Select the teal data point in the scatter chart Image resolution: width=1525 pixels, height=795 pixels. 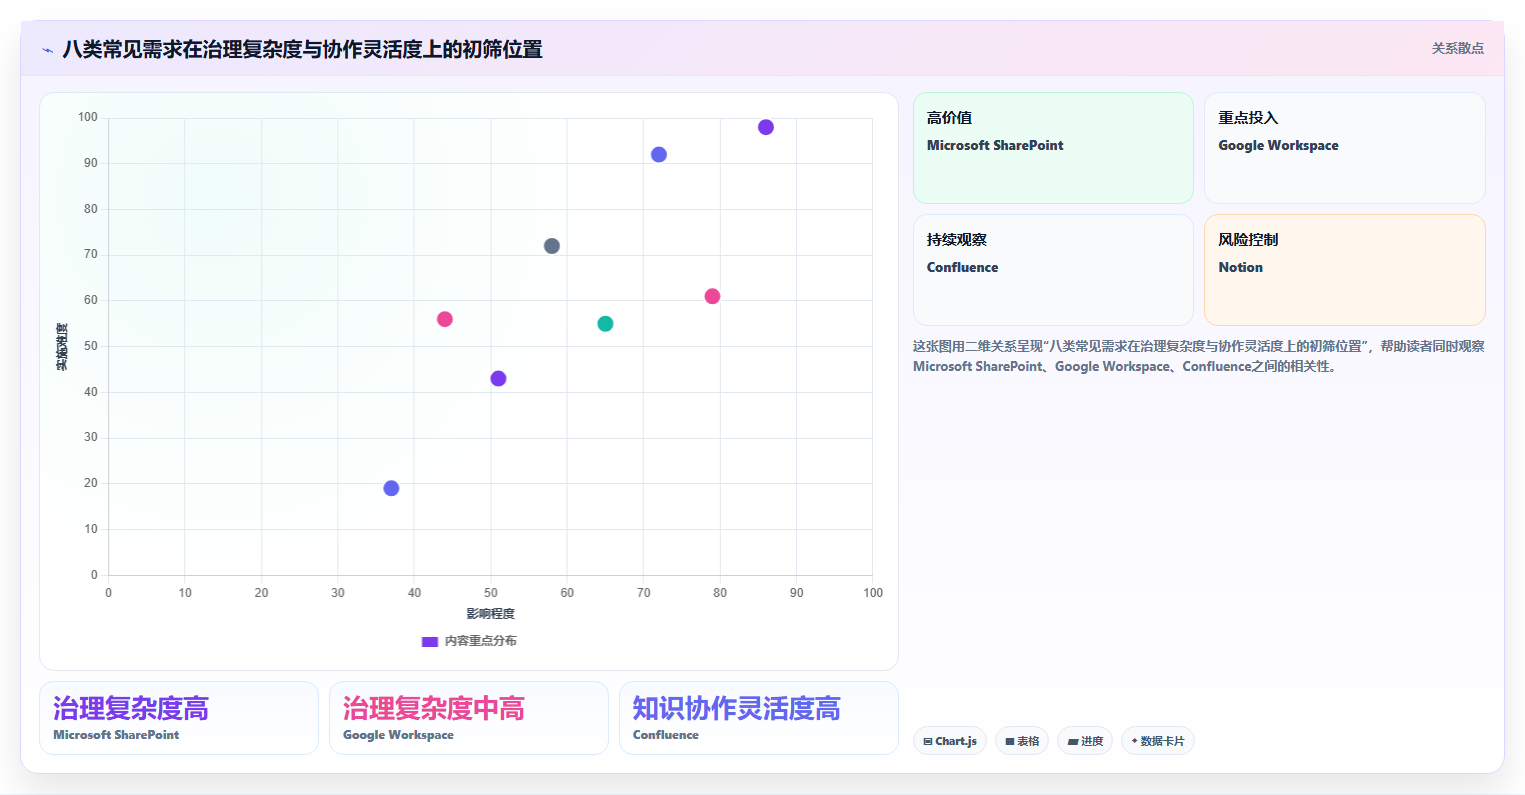tap(605, 324)
